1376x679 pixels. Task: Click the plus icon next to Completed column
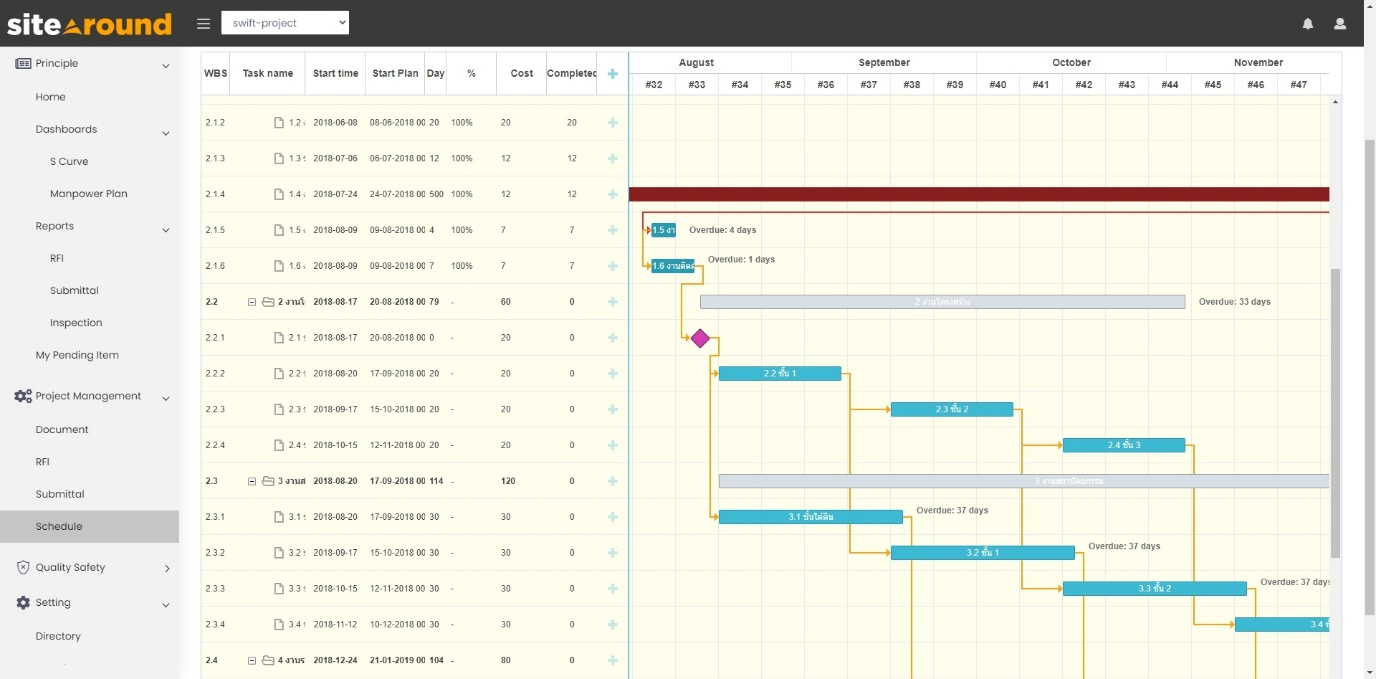(x=612, y=73)
